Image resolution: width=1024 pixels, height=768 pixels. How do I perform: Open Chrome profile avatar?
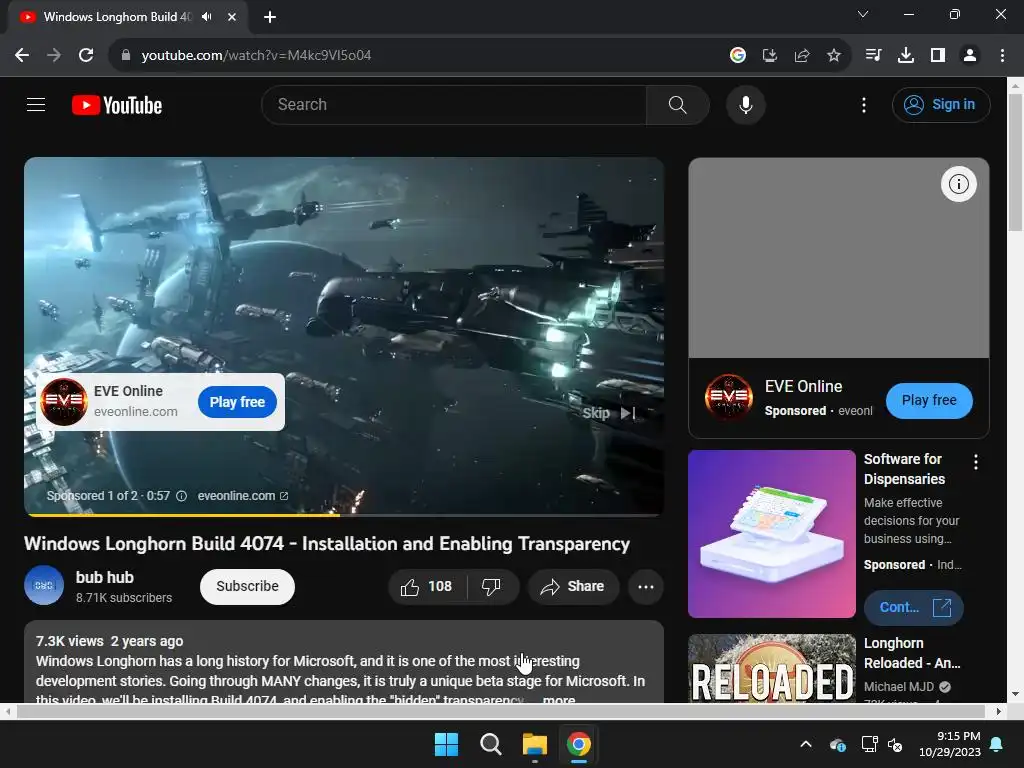970,55
